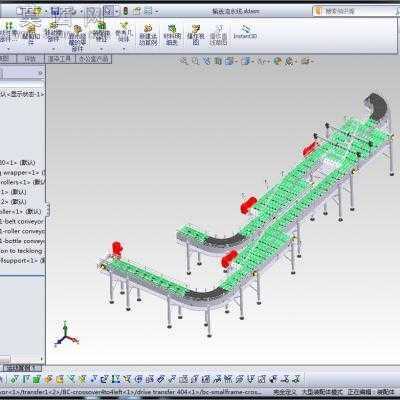The image size is (400, 400).
Task: Expand the dropdown below Move Component
Action: click(x=54, y=49)
